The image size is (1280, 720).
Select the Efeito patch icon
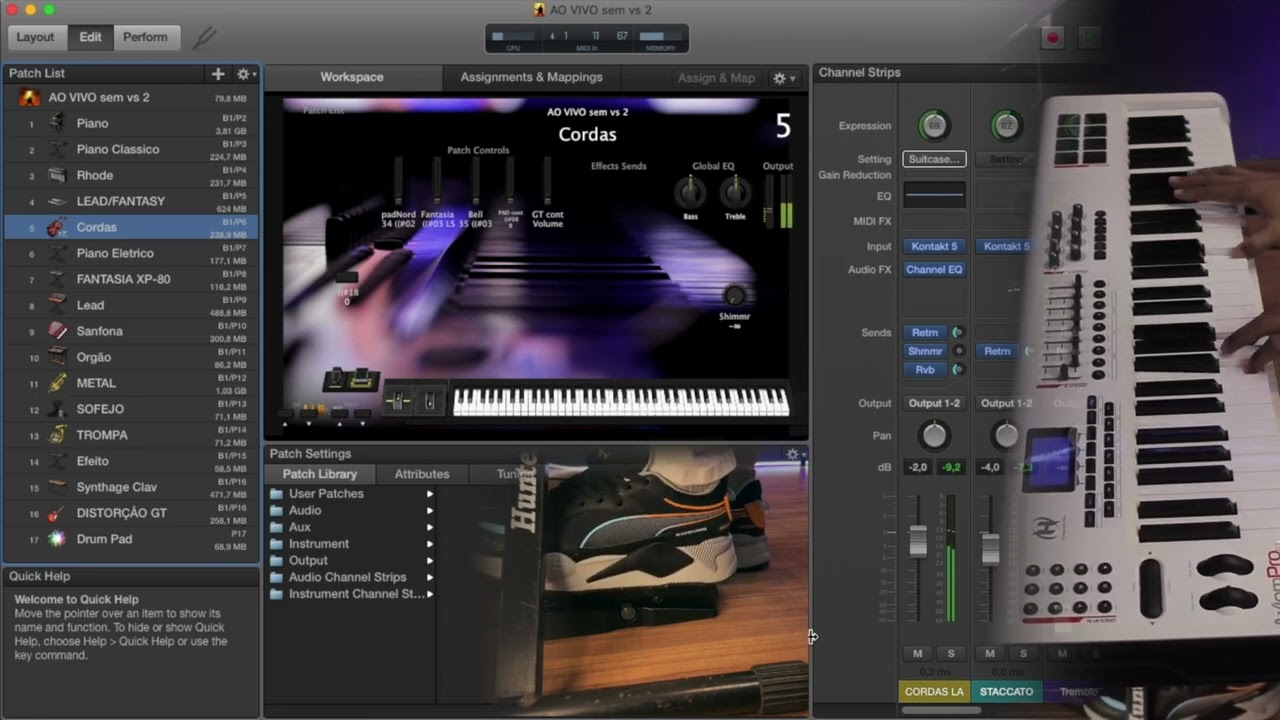click(x=58, y=461)
